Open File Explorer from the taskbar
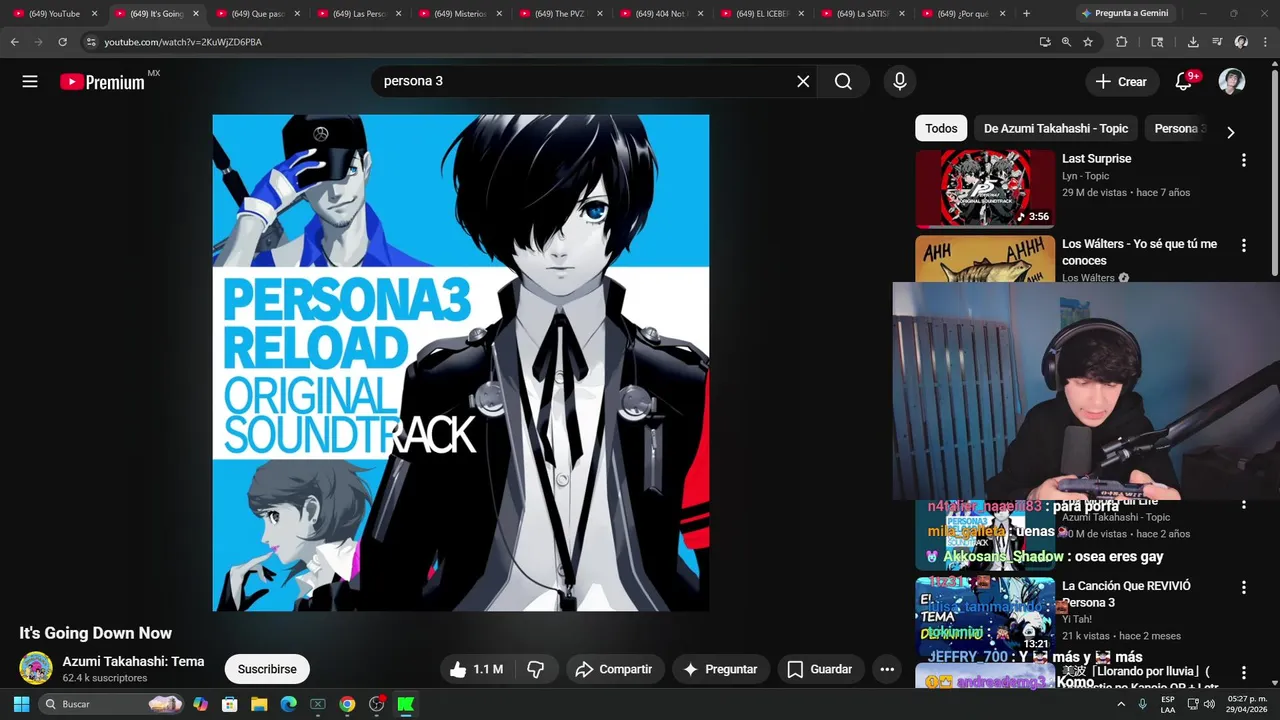Screen dimensions: 1280x720 tap(259, 704)
